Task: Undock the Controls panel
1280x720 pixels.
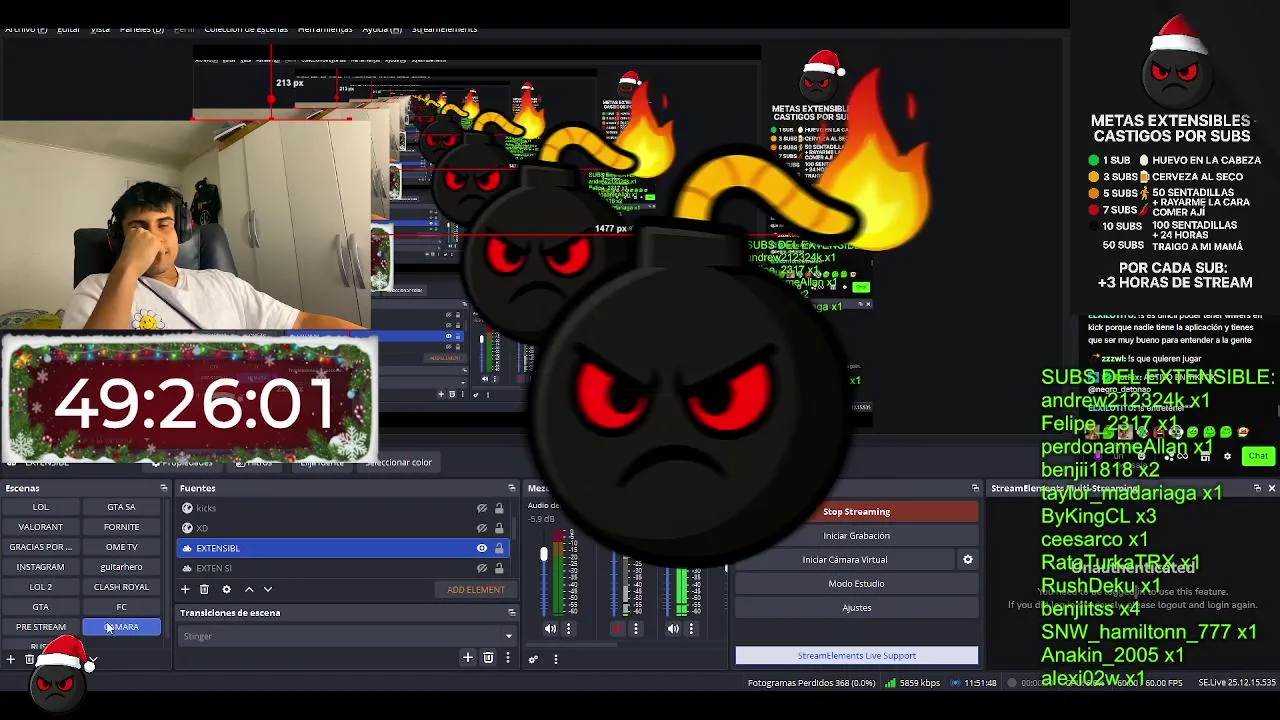Action: 975,488
